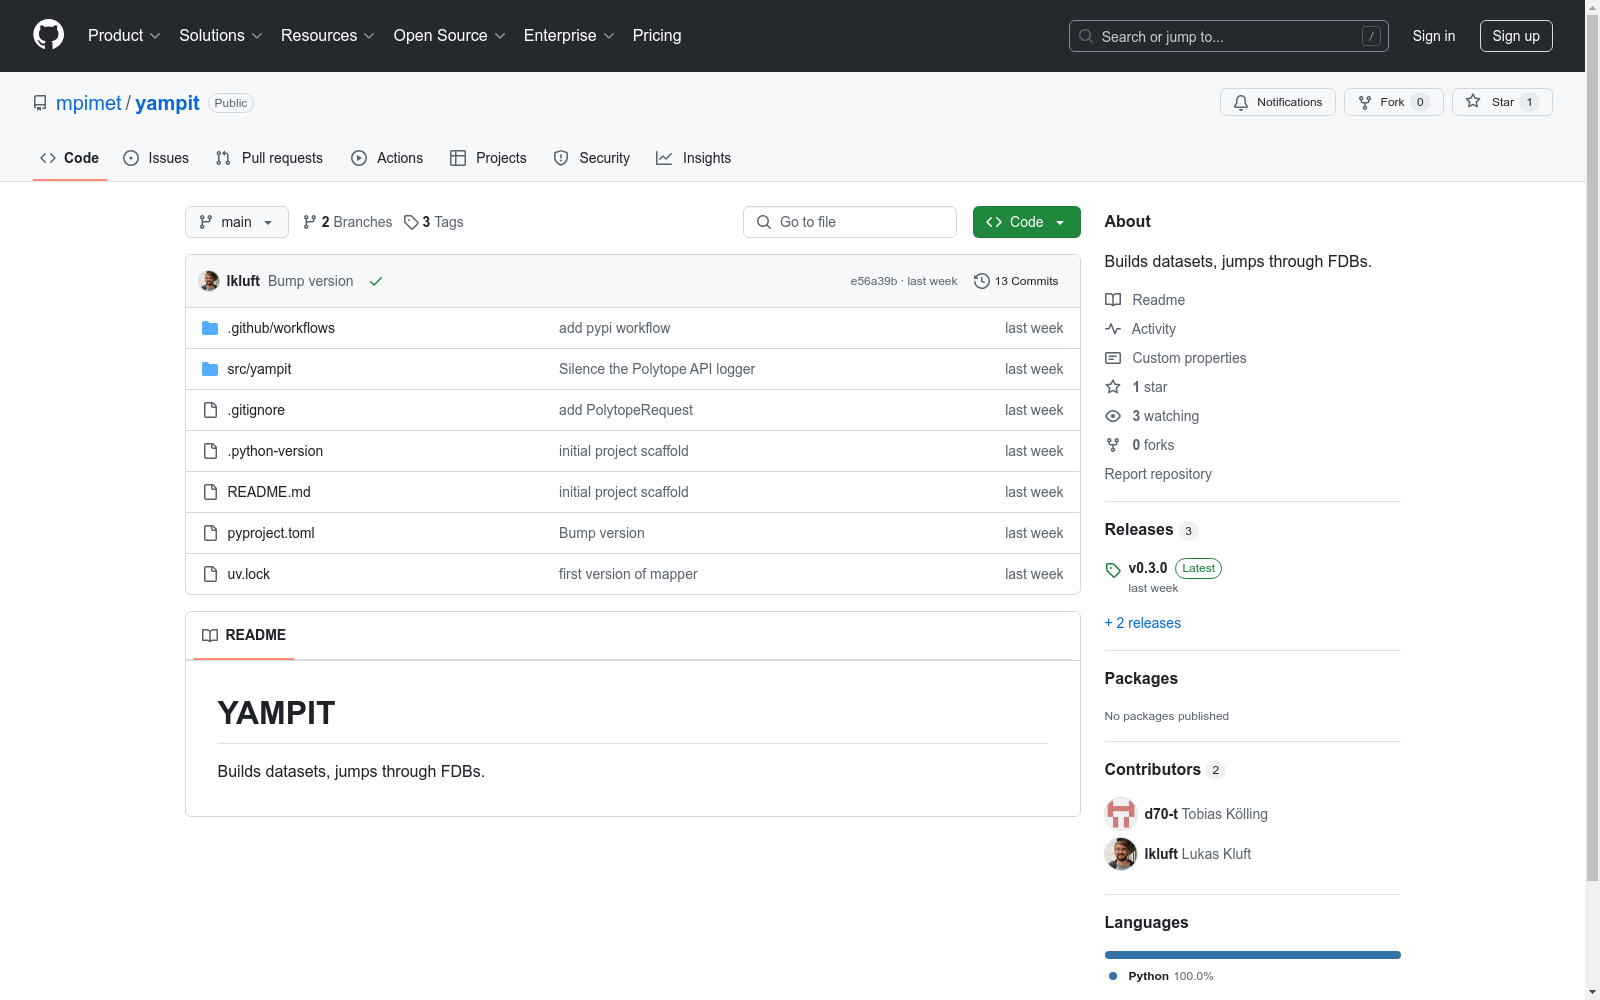Switch to the Pull requests tab
This screenshot has height=1000, width=1600.
pyautogui.click(x=269, y=158)
